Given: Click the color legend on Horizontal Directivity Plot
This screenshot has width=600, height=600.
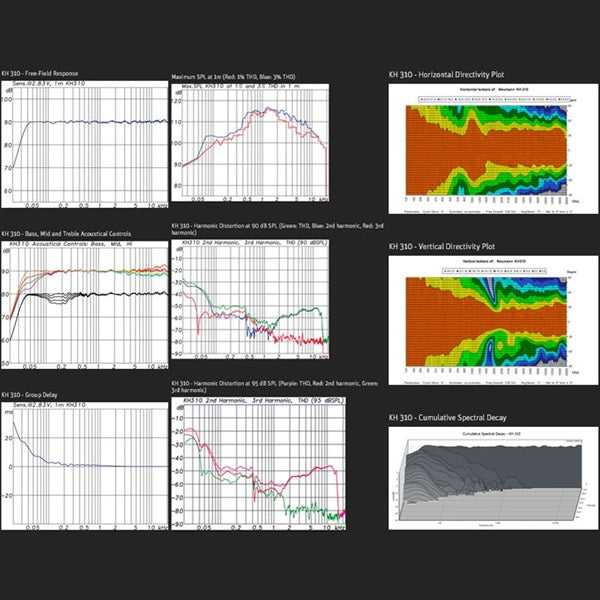Looking at the screenshot, I should 485,101.
